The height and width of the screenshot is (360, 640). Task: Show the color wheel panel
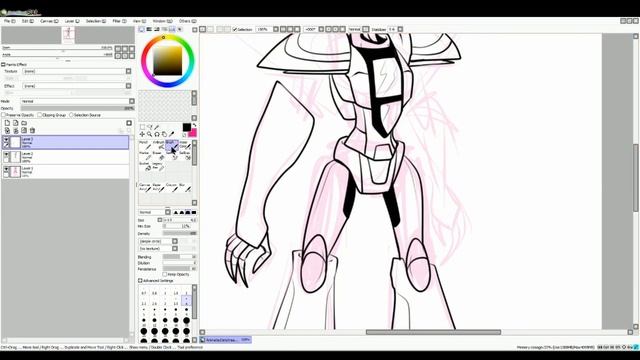(142, 29)
